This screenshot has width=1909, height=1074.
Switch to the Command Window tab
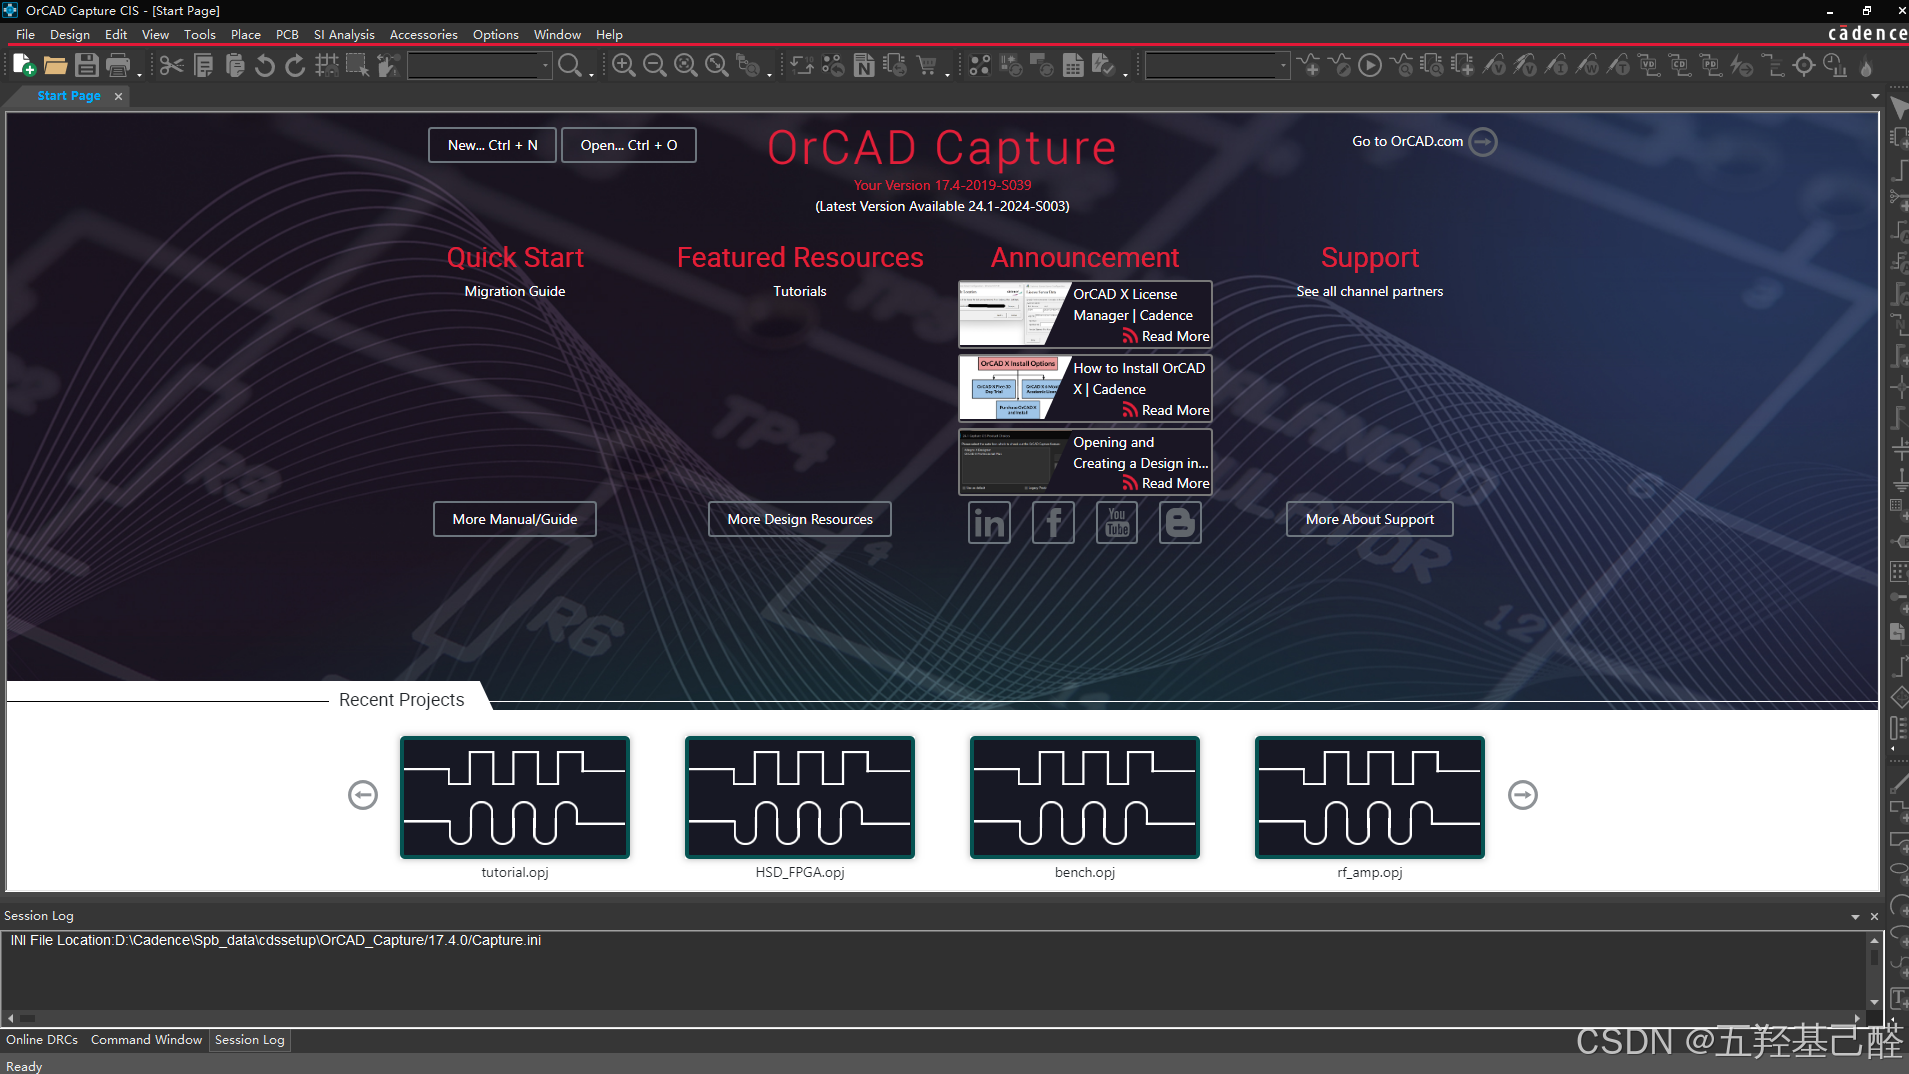click(146, 1040)
